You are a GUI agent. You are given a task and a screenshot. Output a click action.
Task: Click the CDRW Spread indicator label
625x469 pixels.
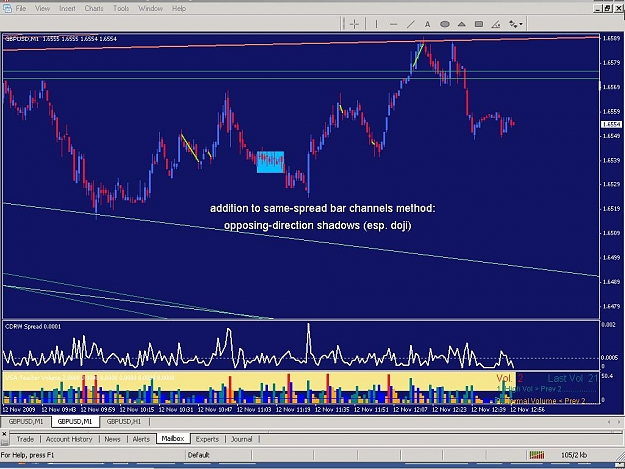click(33, 326)
